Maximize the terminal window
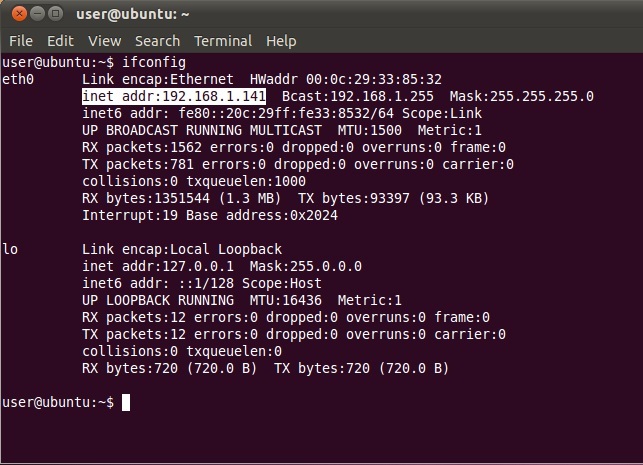 (53, 15)
